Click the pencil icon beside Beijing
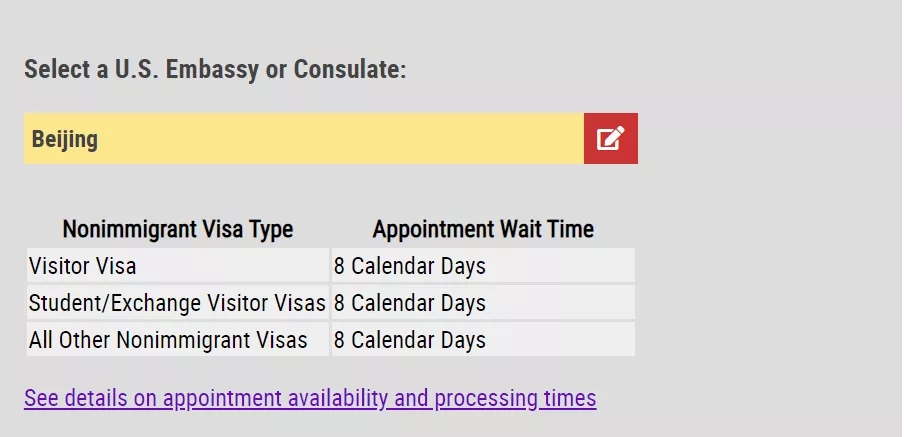The image size is (904, 437). click(x=610, y=138)
